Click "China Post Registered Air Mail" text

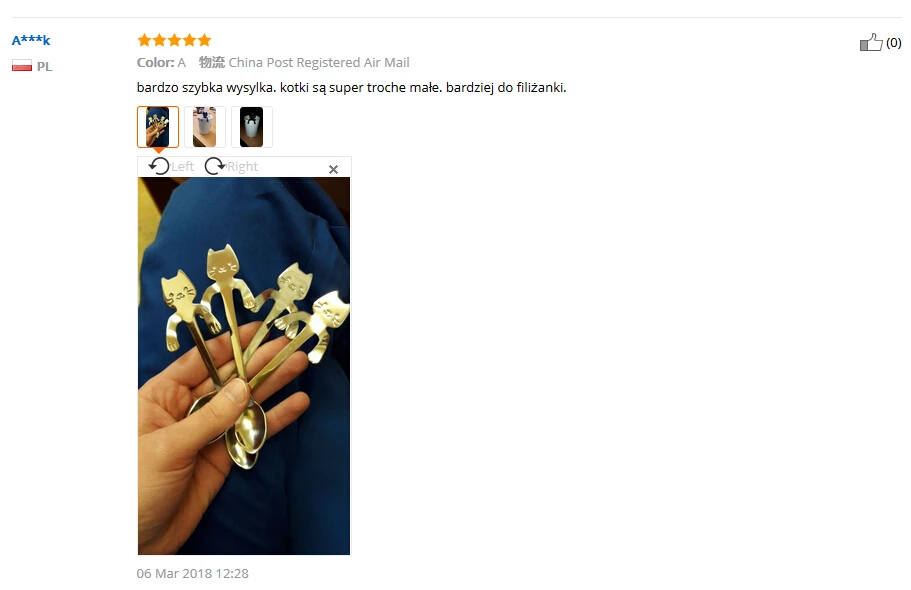tap(319, 62)
